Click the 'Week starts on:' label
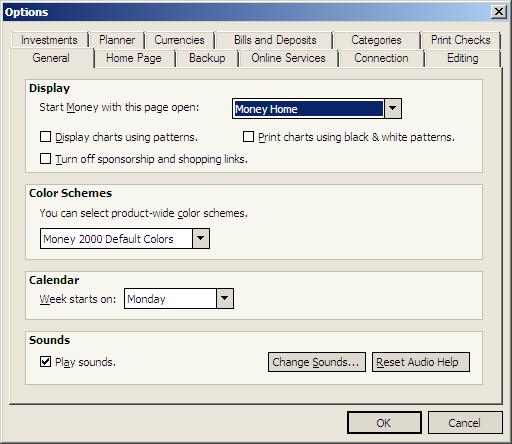Image resolution: width=512 pixels, height=444 pixels. (x=78, y=299)
